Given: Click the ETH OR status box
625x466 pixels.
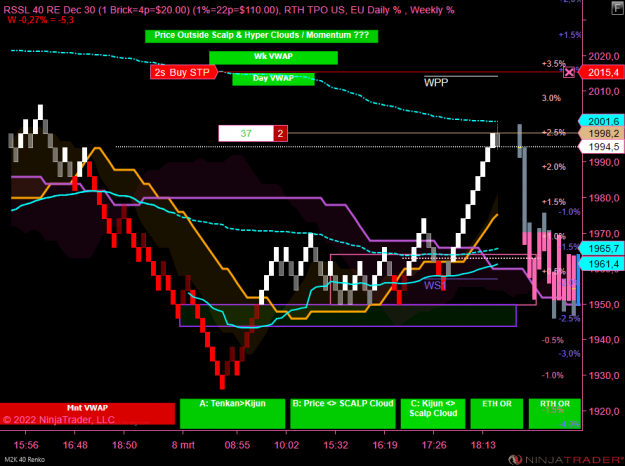Looking at the screenshot, I should pos(497,413).
